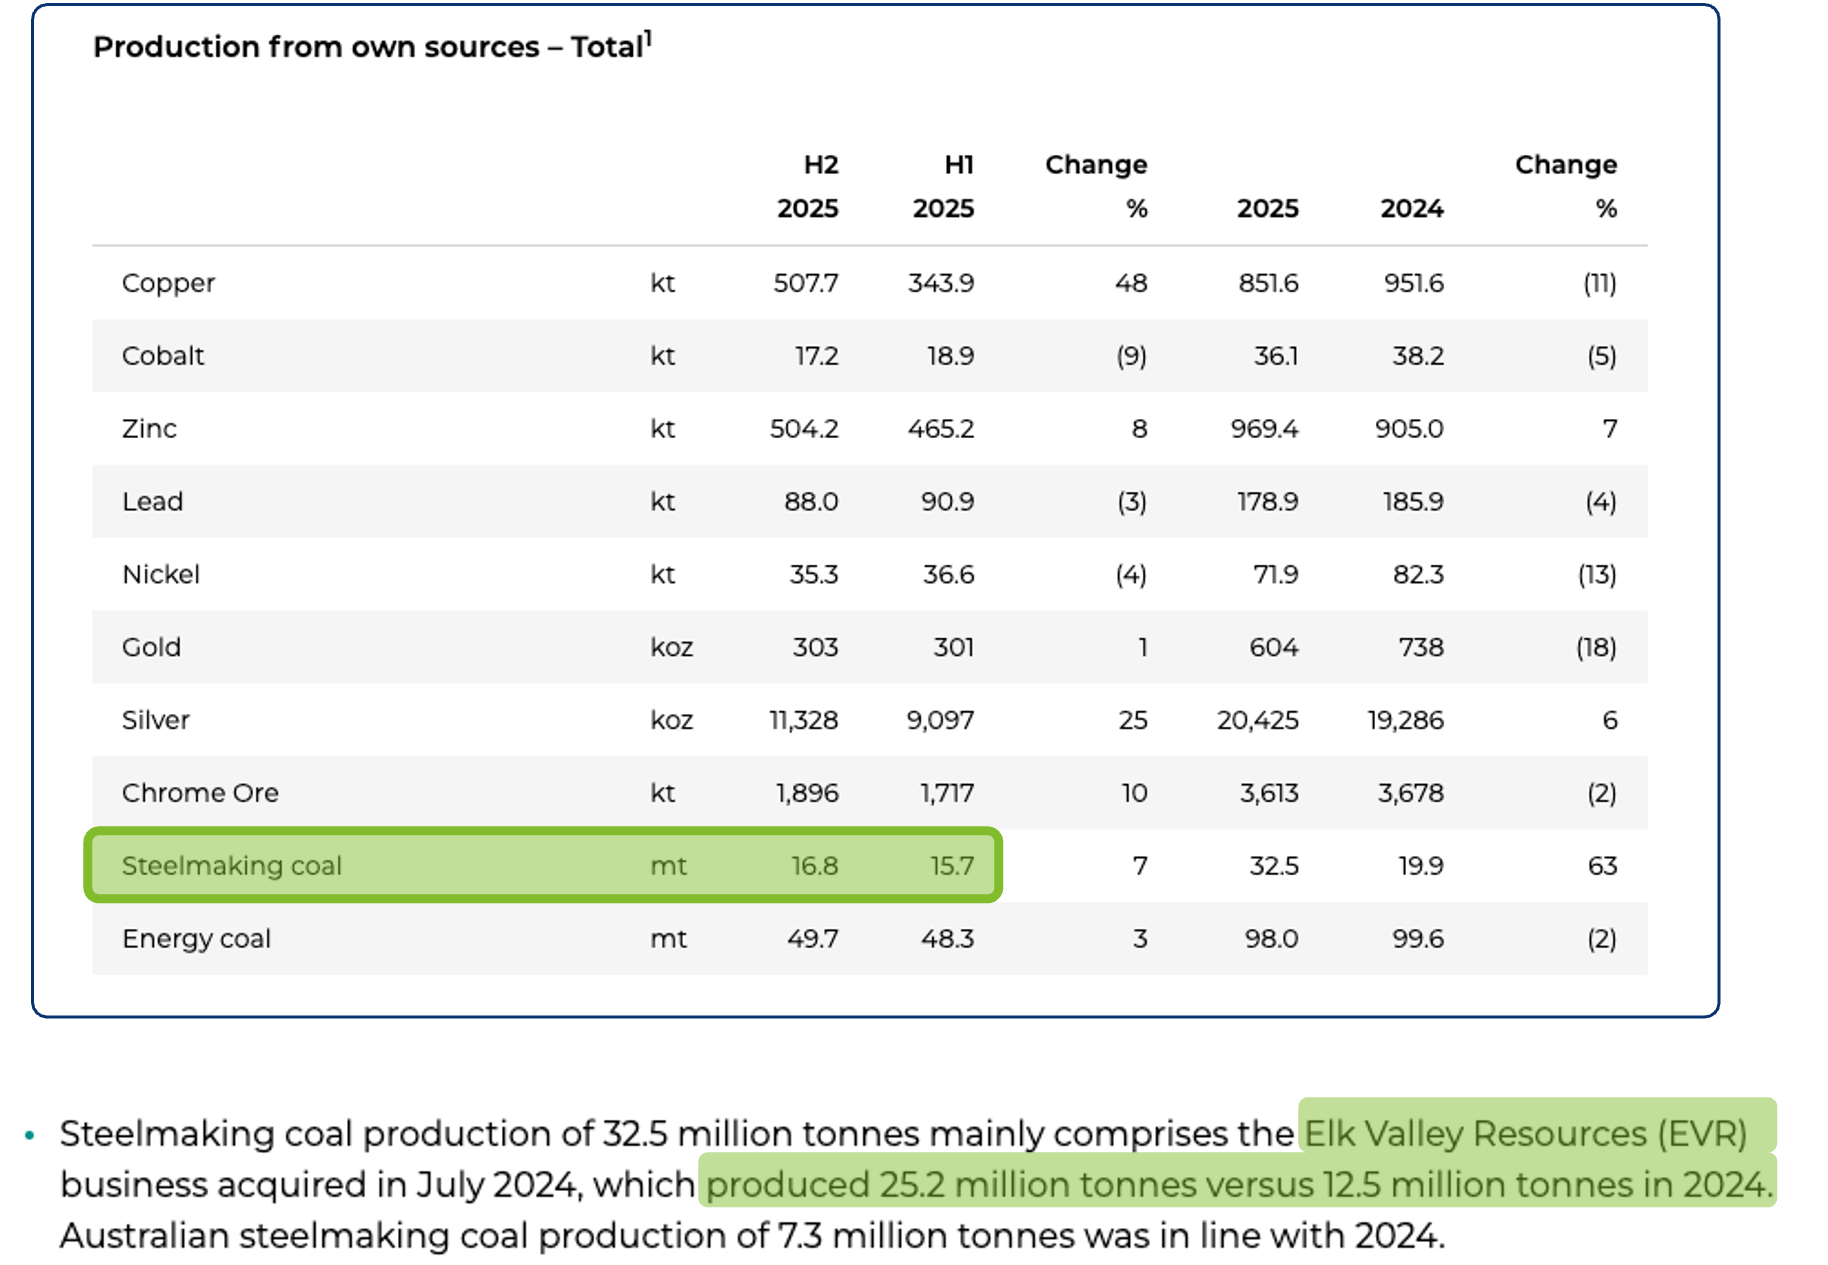Click Steelmaking coal H2 value 16.8

[x=815, y=866]
